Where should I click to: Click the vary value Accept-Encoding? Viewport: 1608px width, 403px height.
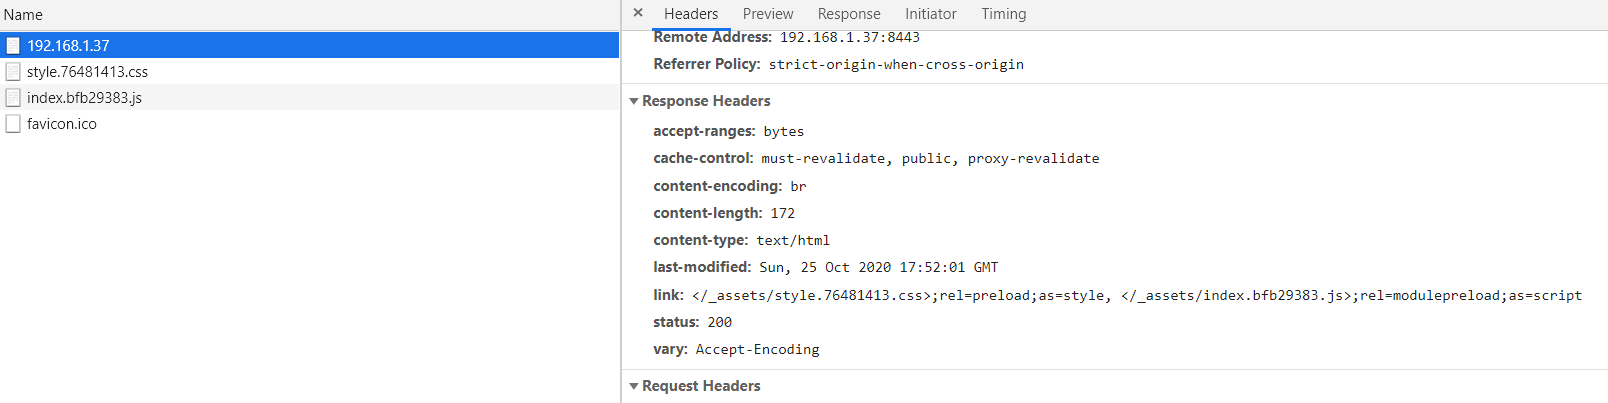[x=758, y=349]
